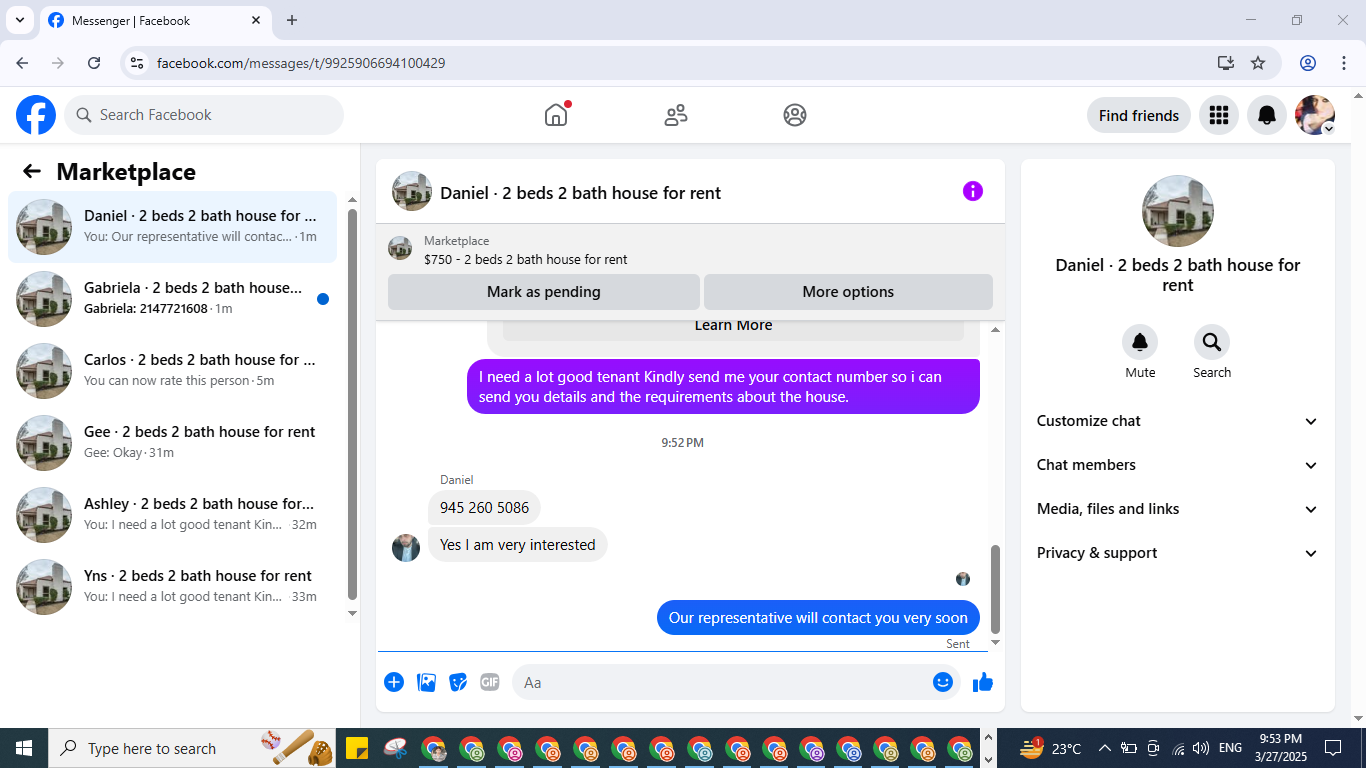This screenshot has width=1366, height=768.
Task: Open Sticky Notes from the taskbar
Action: coord(355,748)
